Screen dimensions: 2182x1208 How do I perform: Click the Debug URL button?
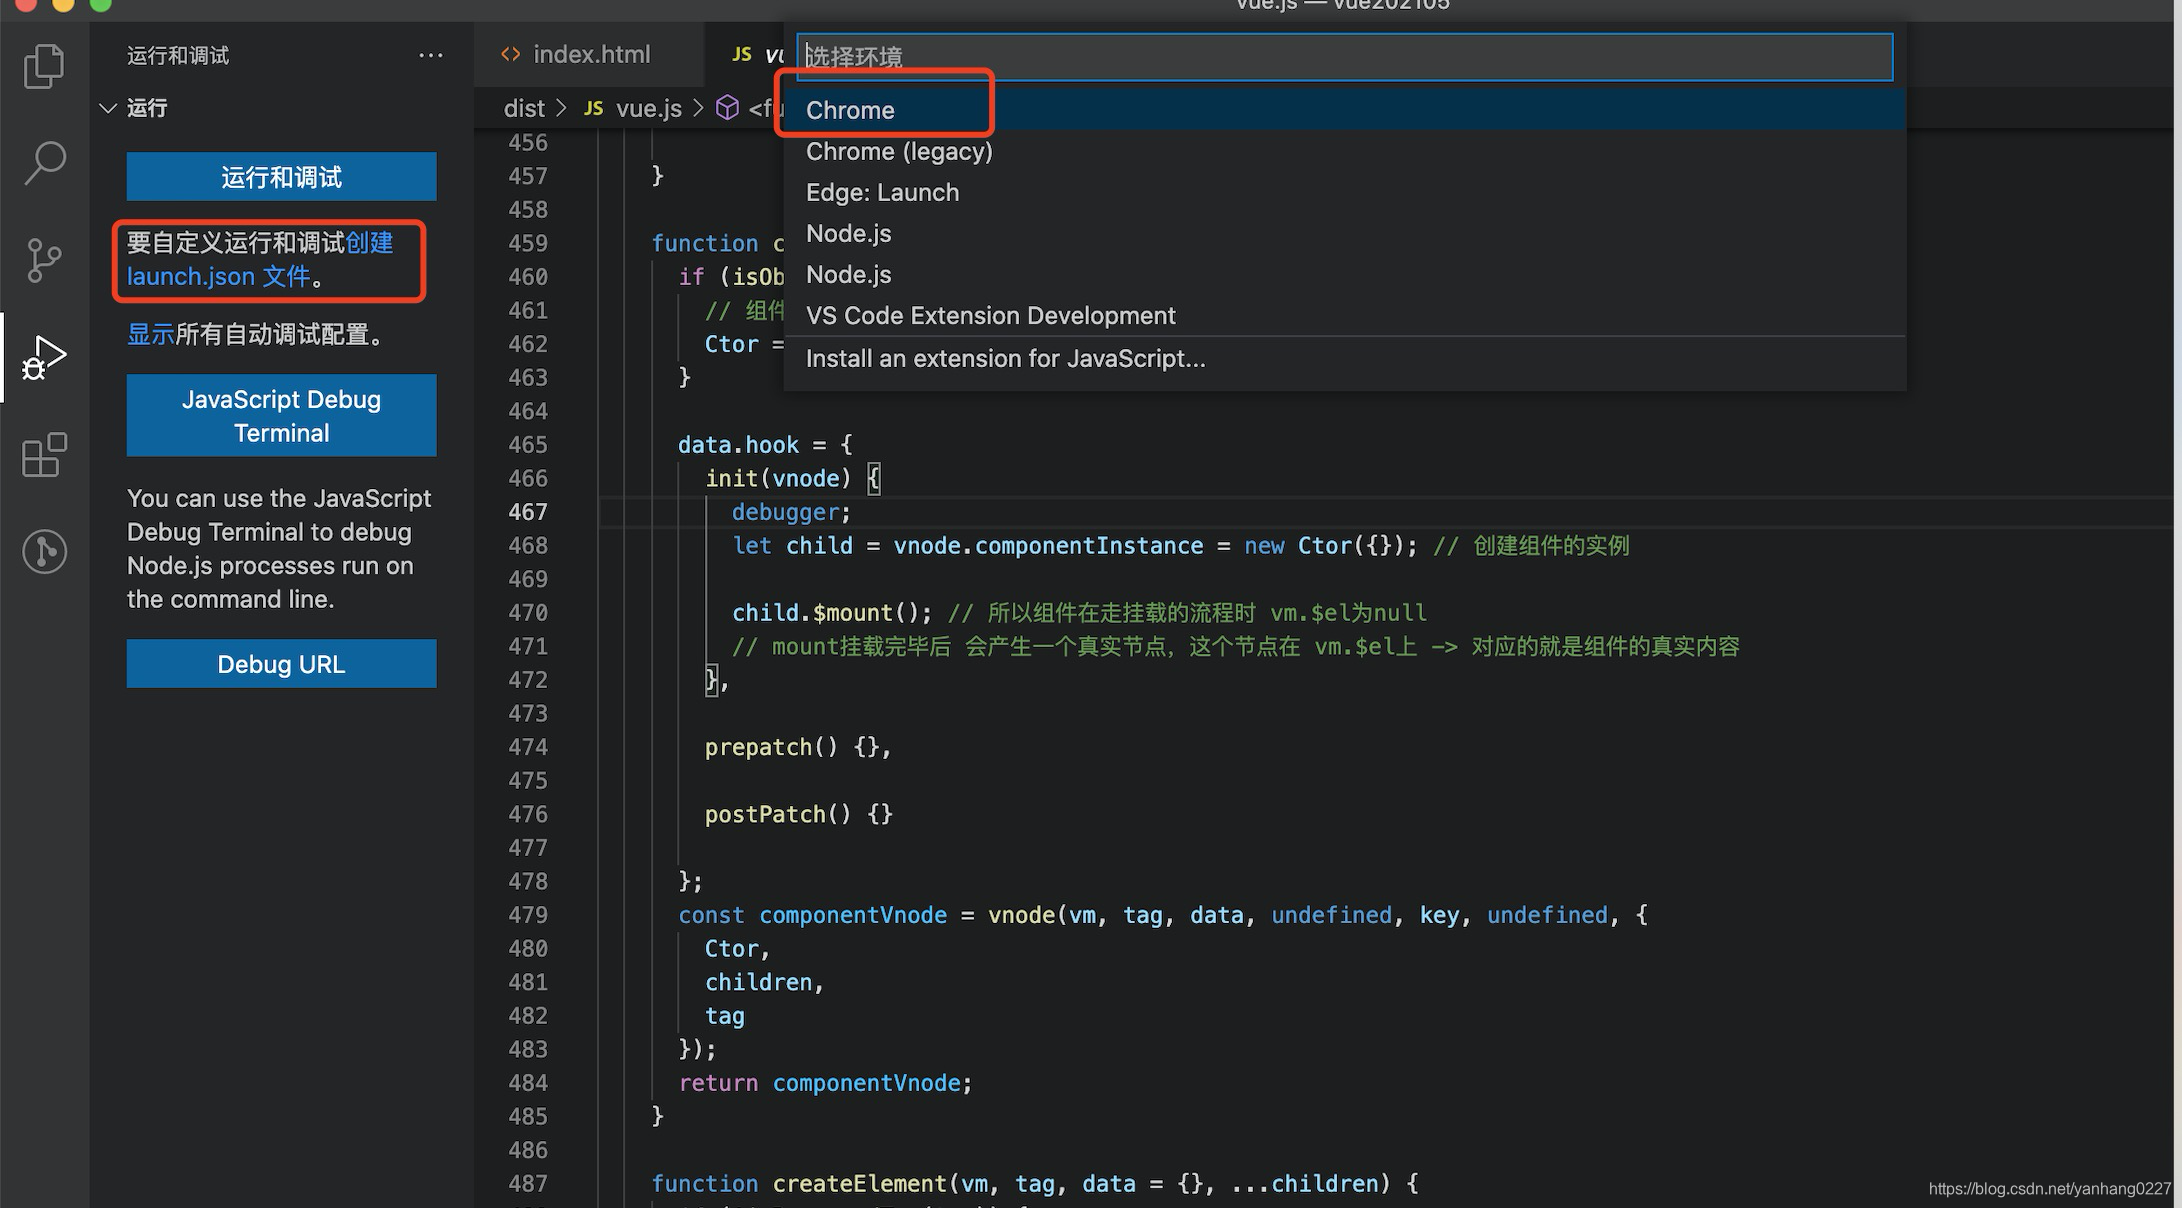pos(281,663)
